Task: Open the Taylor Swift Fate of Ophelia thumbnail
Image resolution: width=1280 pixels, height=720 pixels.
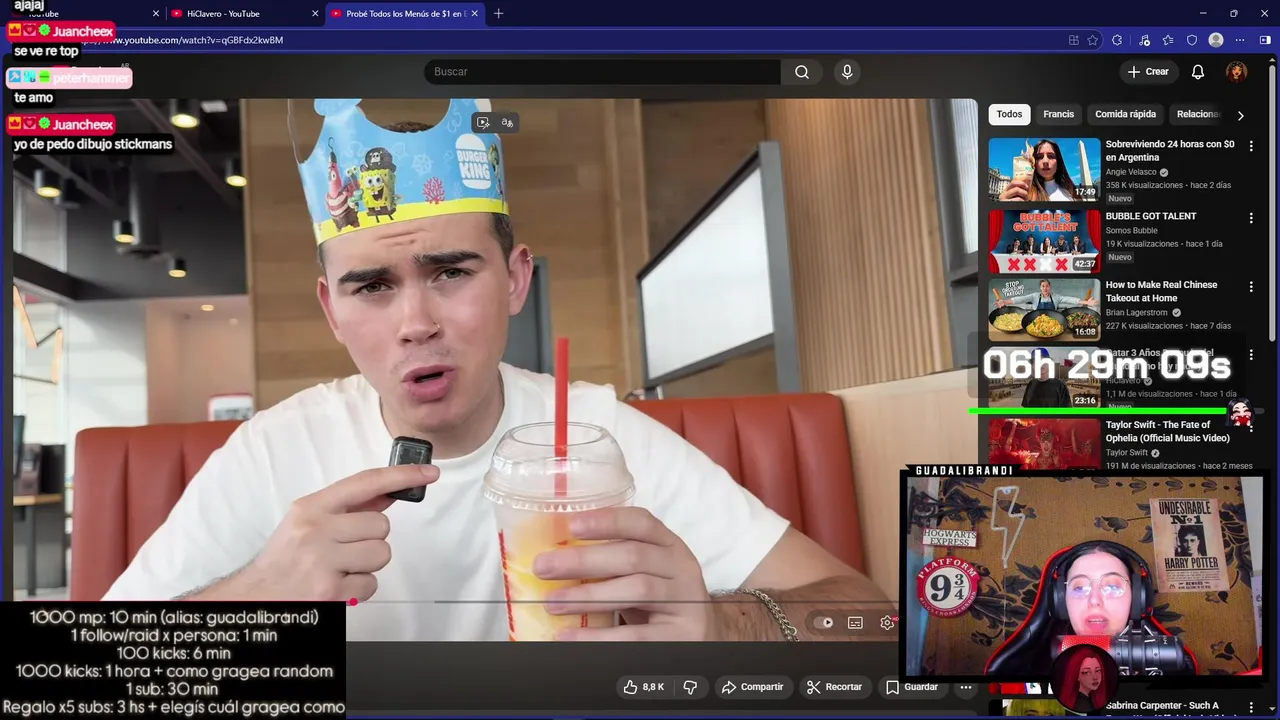Action: click(1044, 444)
